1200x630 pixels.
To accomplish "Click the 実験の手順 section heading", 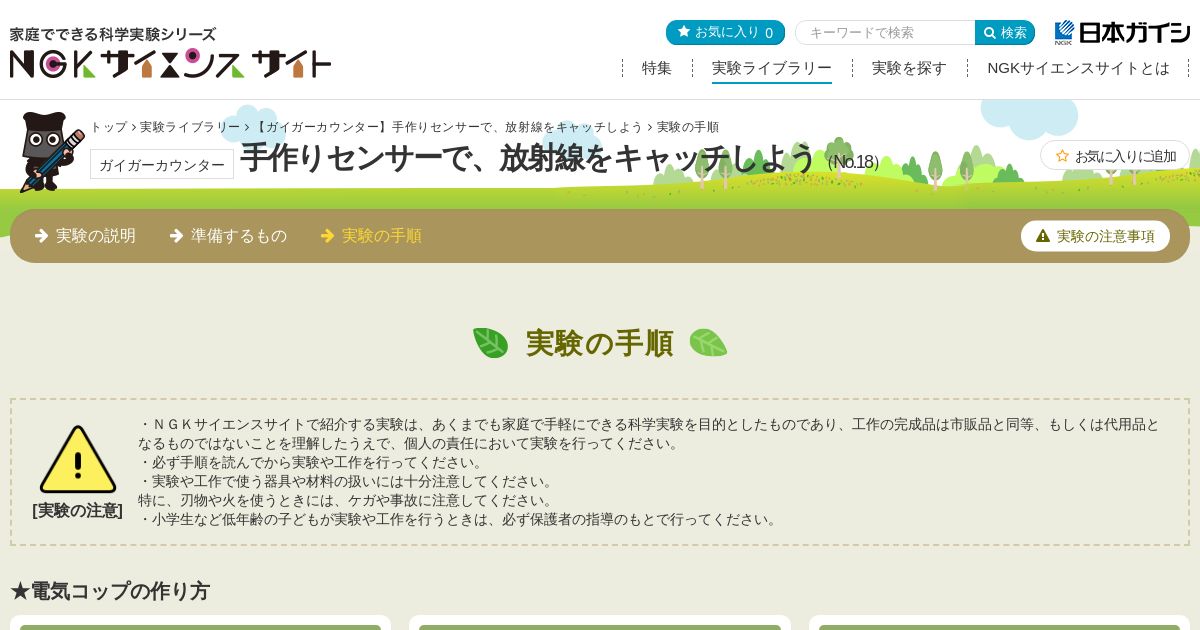I will point(599,343).
